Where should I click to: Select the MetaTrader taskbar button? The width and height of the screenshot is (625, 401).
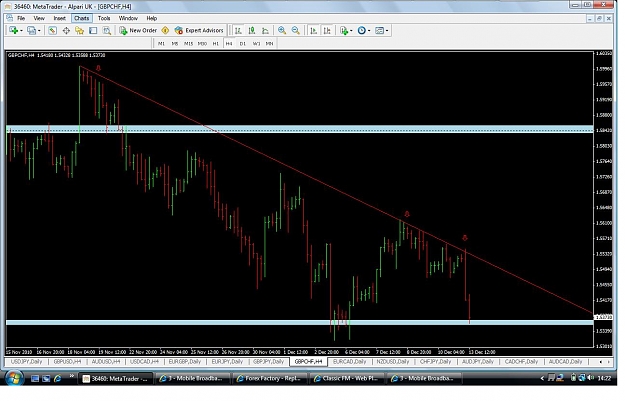[115, 379]
